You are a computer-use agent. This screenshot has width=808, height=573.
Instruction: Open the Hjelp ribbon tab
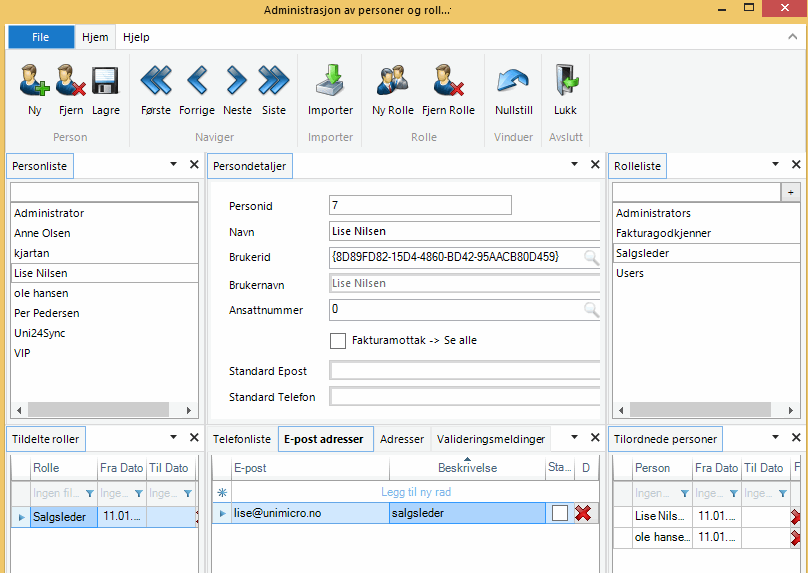coord(136,37)
